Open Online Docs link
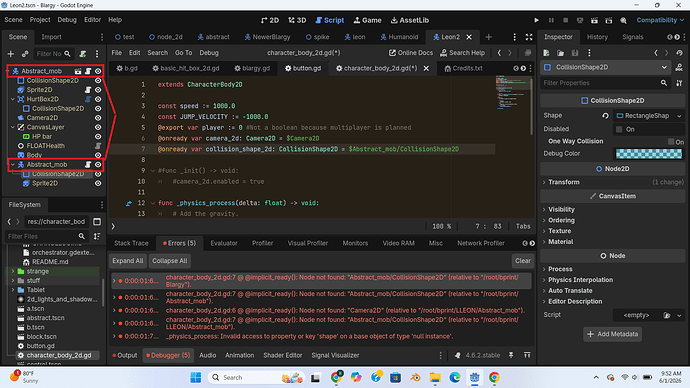The width and height of the screenshot is (690, 388). 411,53
